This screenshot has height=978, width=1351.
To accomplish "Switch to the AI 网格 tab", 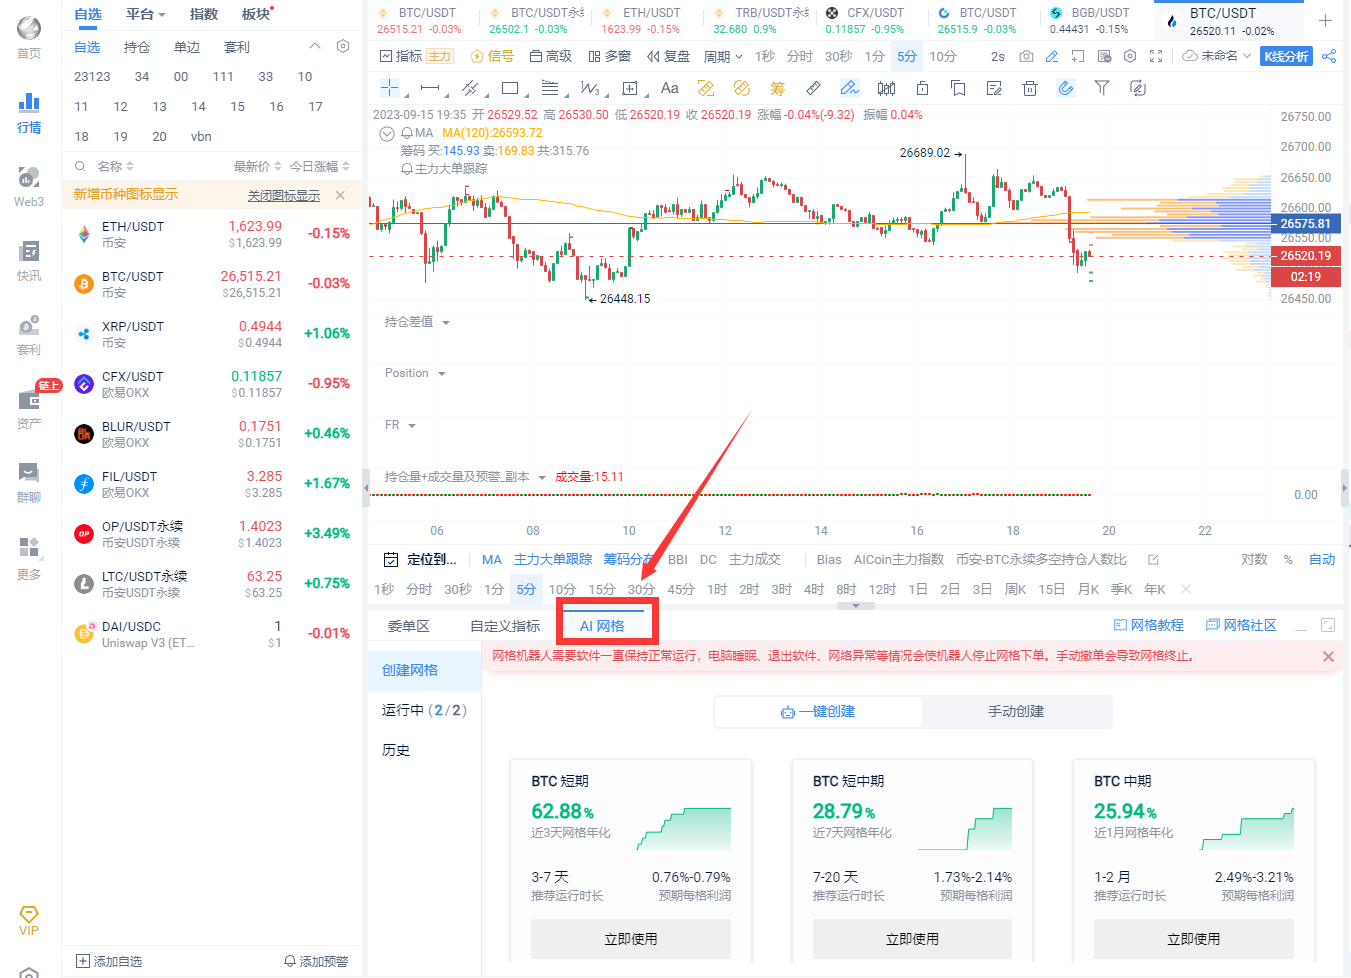I will 602,626.
